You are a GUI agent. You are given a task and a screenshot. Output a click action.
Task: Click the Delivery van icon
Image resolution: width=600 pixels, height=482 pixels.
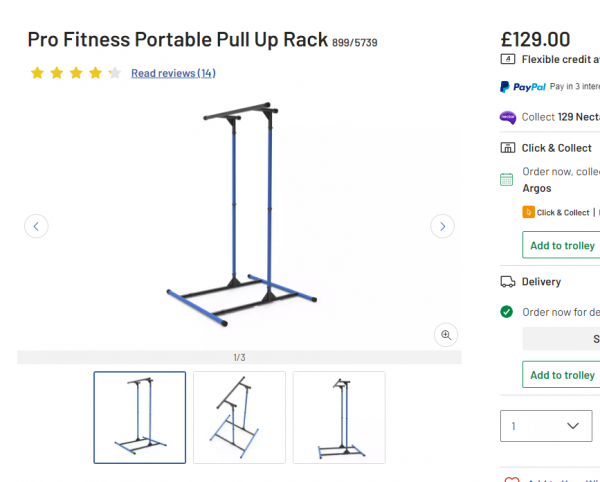508,282
